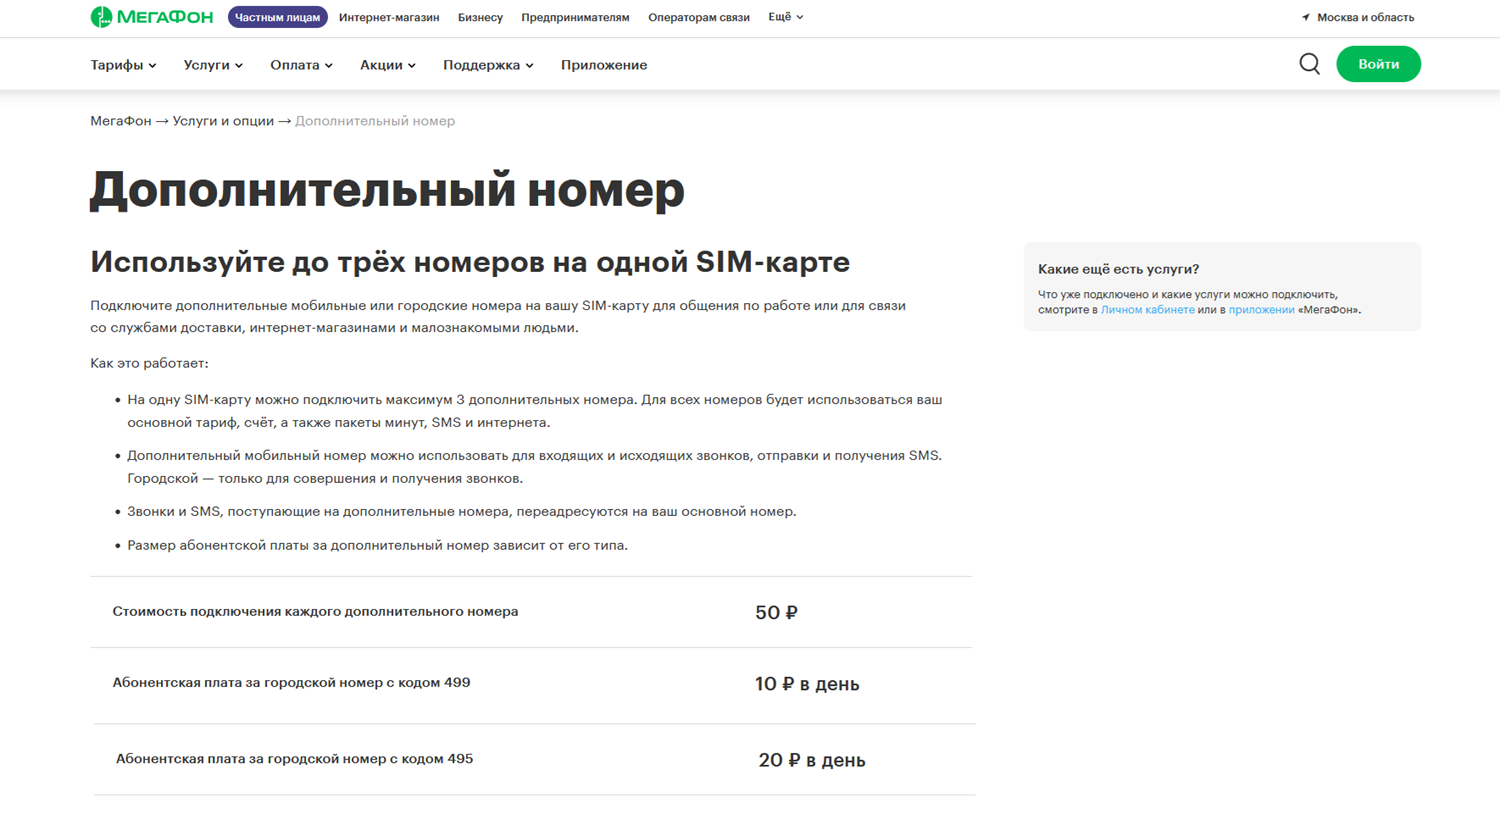Click bullet about Размер абонентской платы
This screenshot has width=1500, height=814.
(x=377, y=545)
